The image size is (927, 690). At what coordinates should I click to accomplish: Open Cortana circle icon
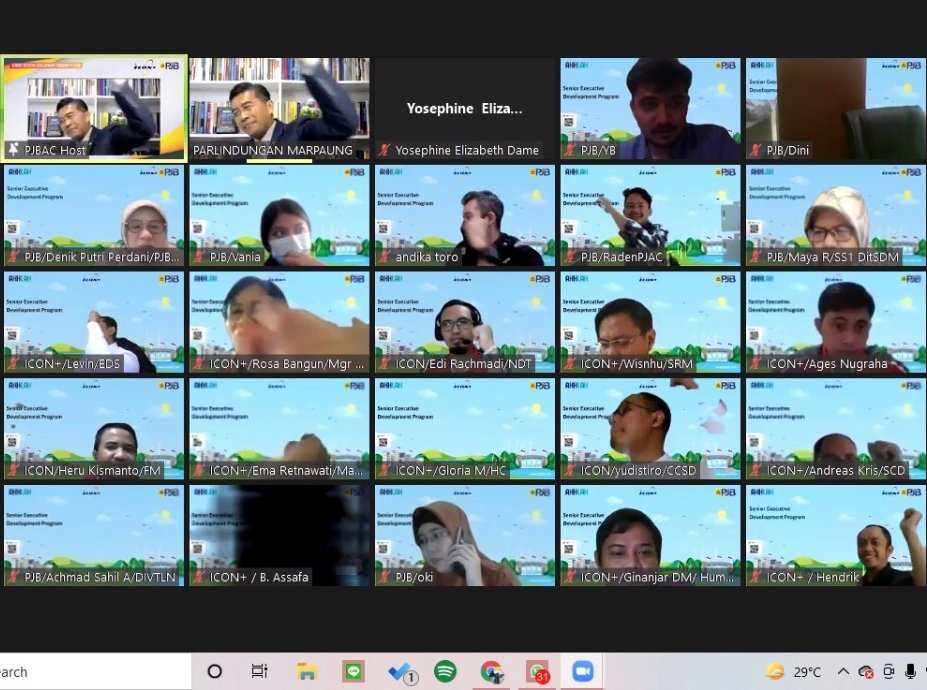click(214, 671)
